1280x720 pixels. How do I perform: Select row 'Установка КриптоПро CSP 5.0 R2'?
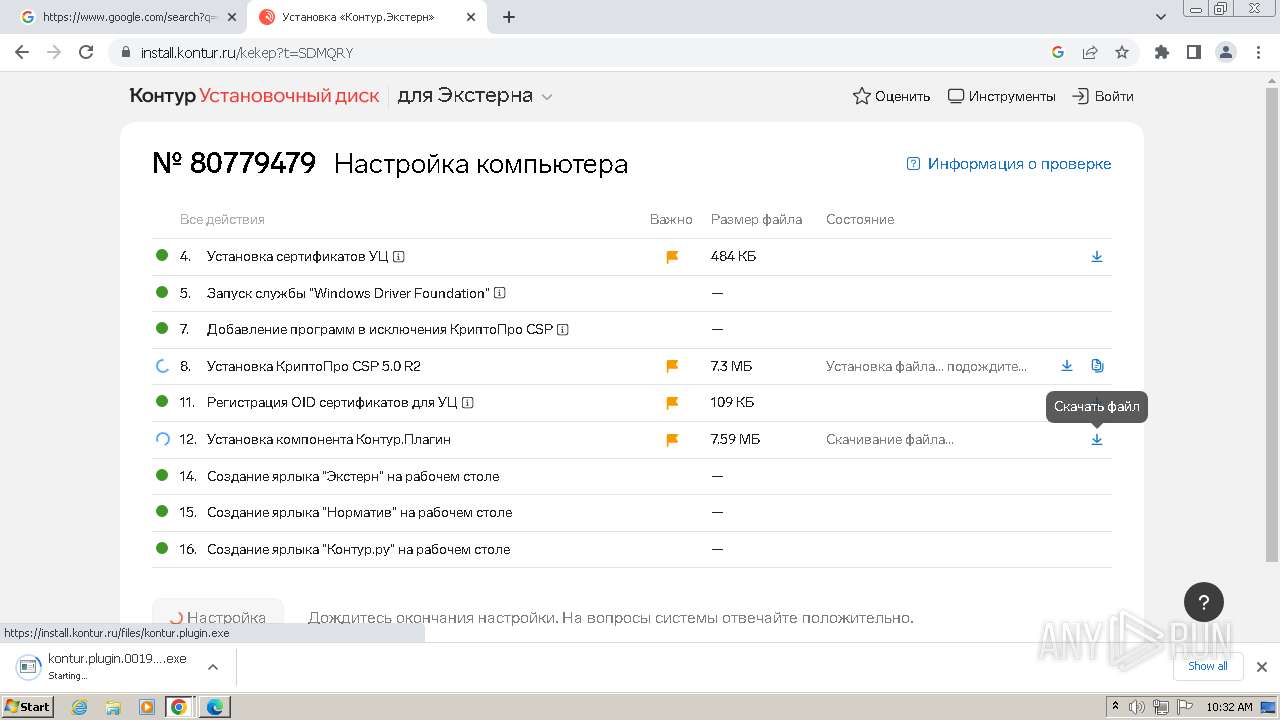(632, 366)
